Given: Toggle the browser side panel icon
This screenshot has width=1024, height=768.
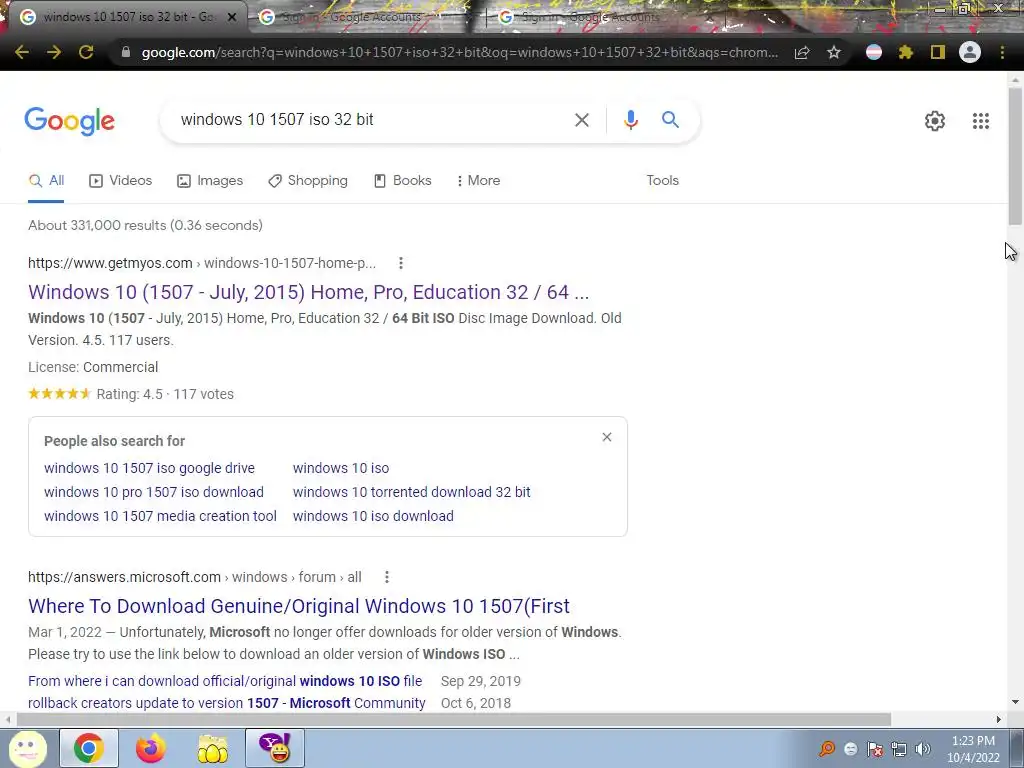Looking at the screenshot, I should [x=938, y=52].
